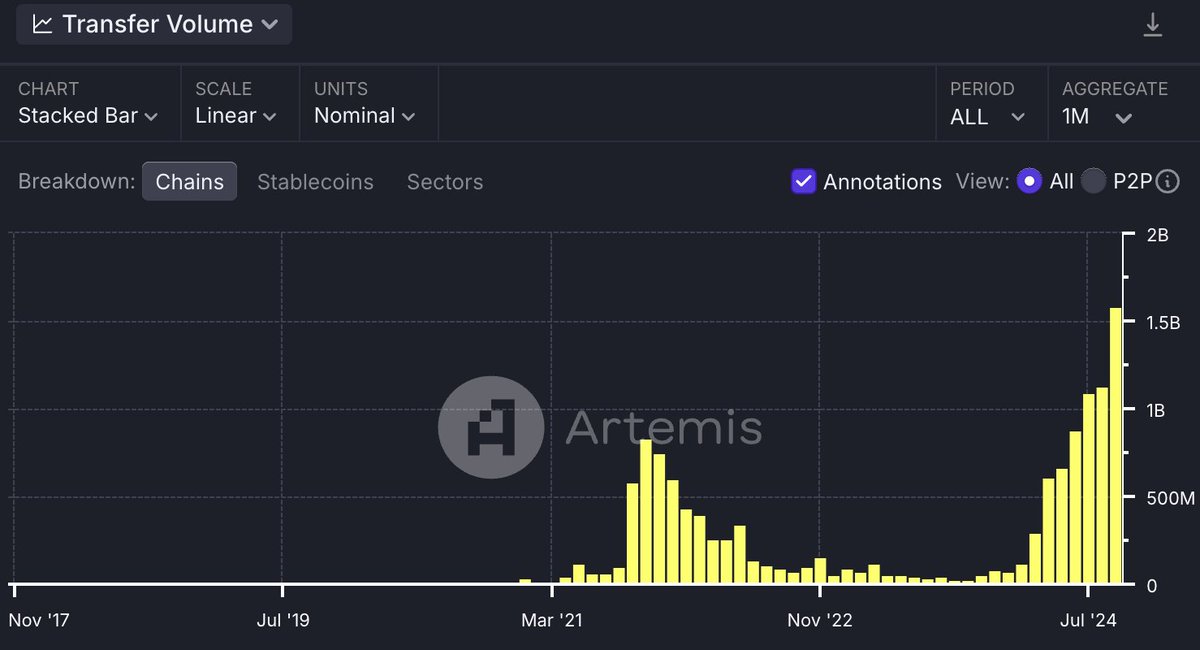
Task: Open the 1M aggregate dropdown
Action: (1097, 117)
